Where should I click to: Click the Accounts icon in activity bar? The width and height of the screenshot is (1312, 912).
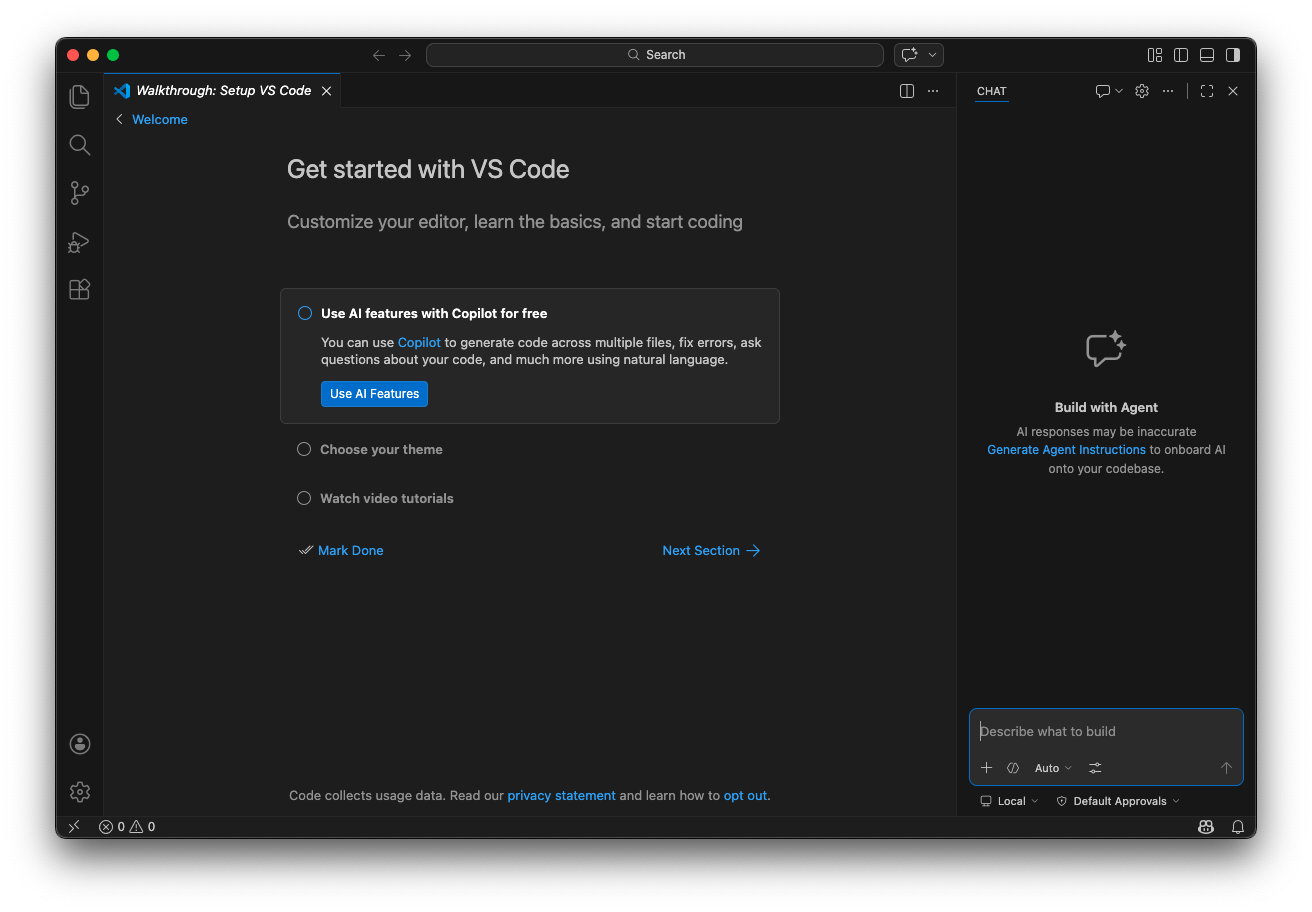tap(80, 744)
